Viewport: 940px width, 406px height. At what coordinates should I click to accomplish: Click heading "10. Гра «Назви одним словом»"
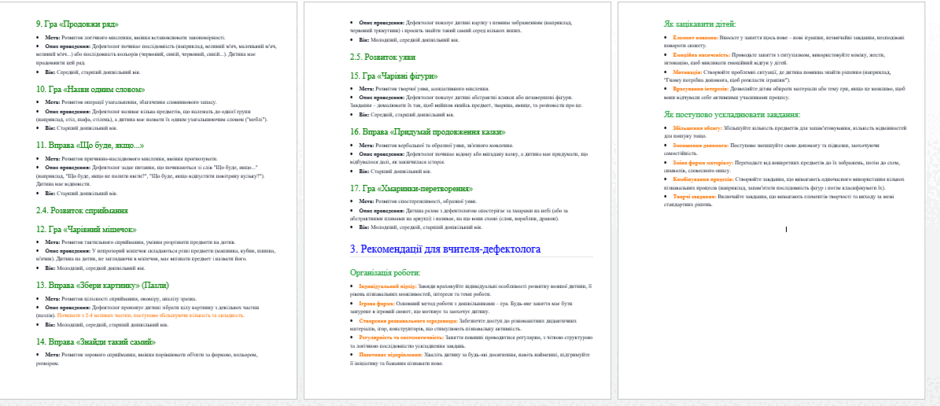91,89
